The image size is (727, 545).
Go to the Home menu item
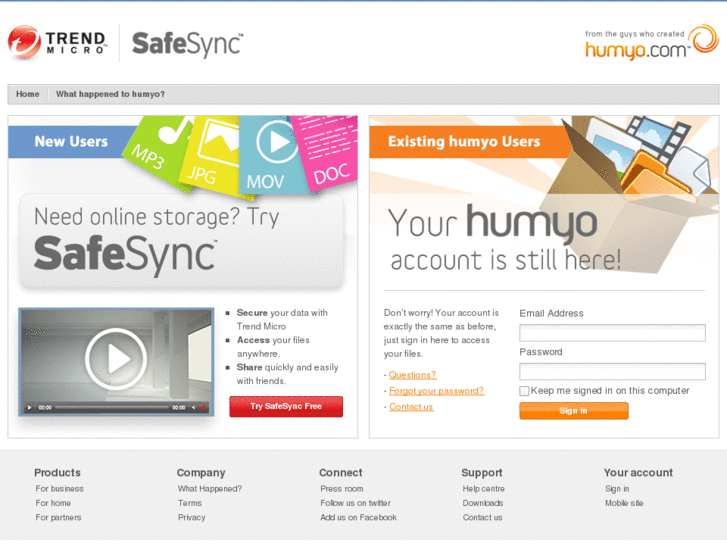[28, 94]
